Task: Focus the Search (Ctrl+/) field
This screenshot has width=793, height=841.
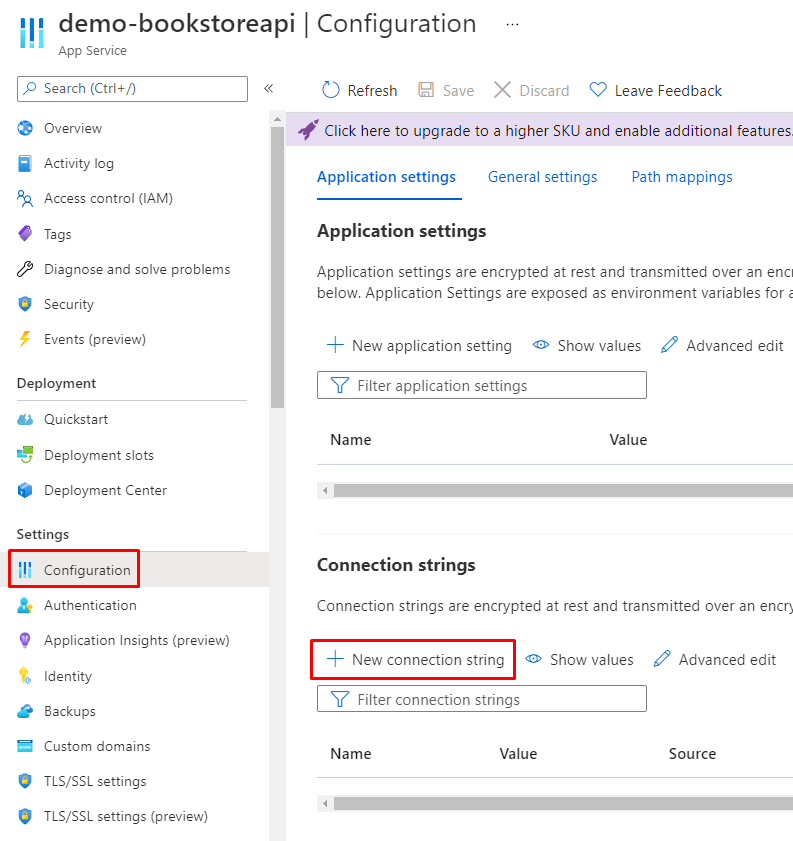Action: (x=132, y=88)
